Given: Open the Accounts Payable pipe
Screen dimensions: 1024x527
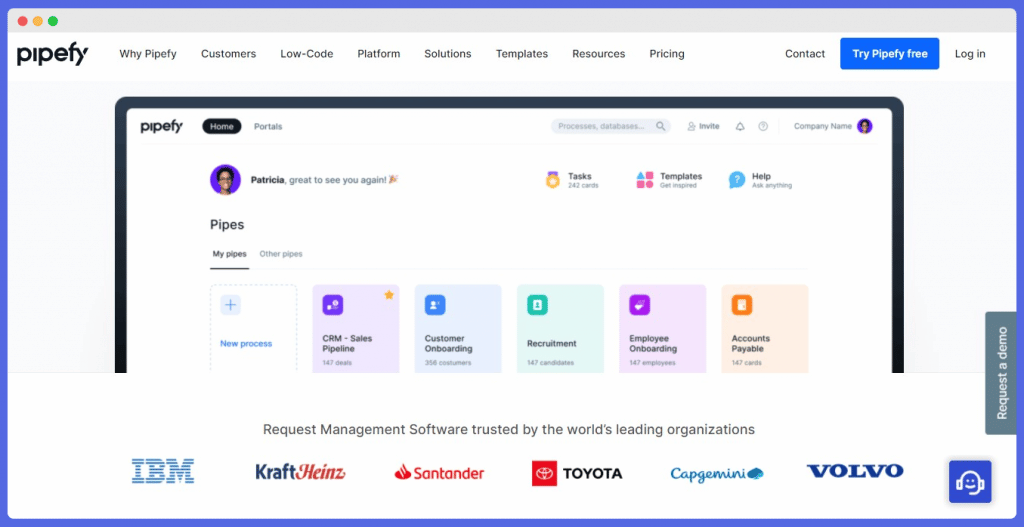Looking at the screenshot, I should 765,328.
